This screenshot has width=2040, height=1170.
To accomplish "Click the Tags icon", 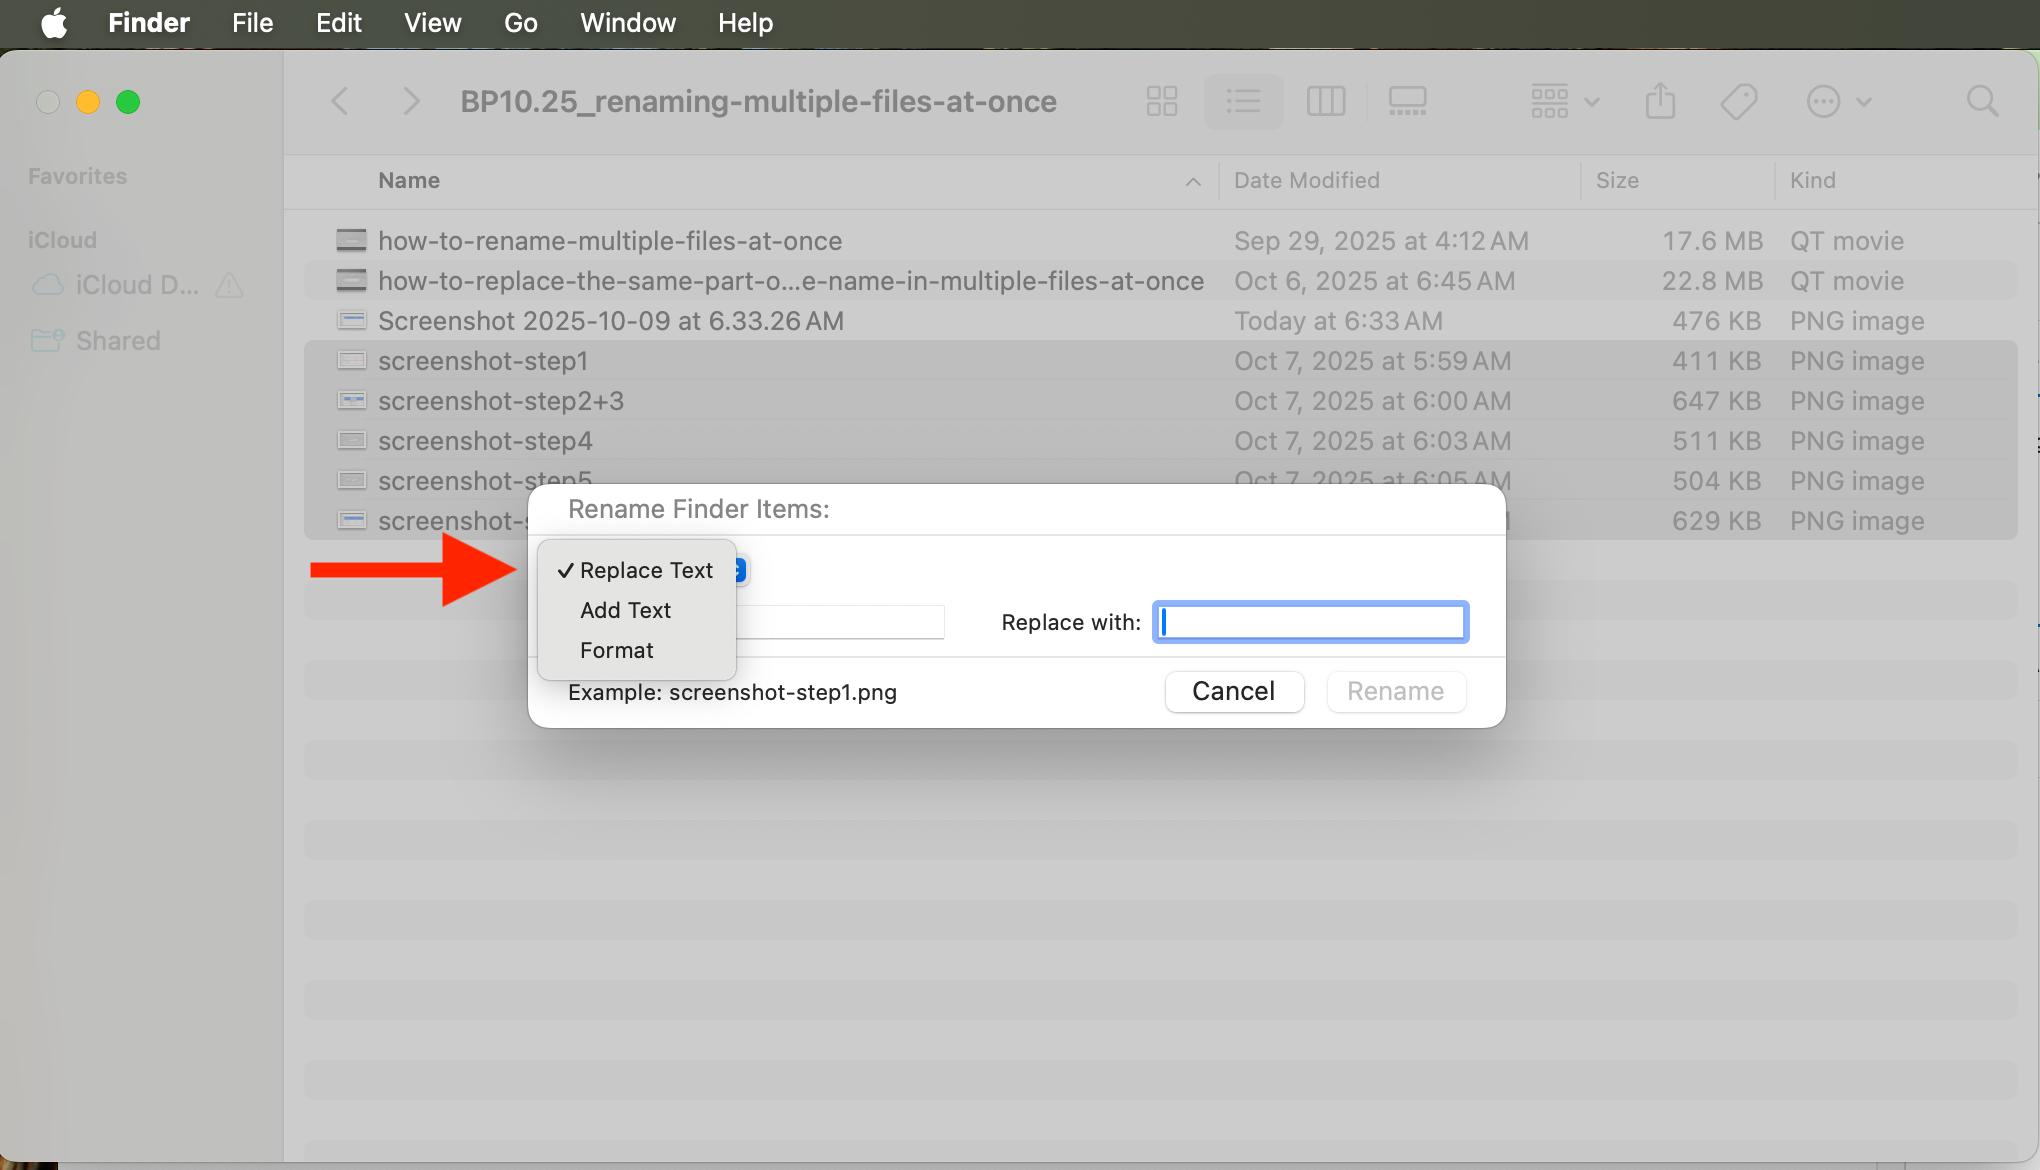I will coord(1739,101).
